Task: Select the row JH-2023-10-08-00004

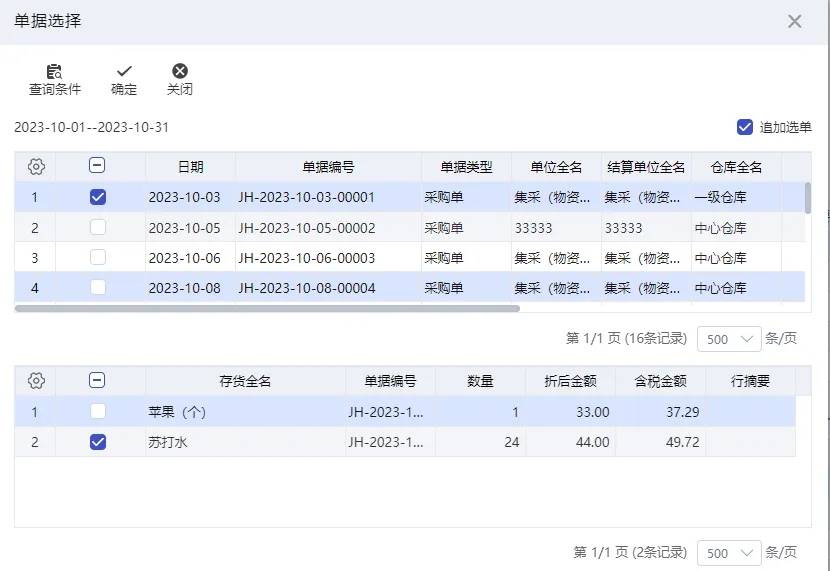Action: [410, 288]
